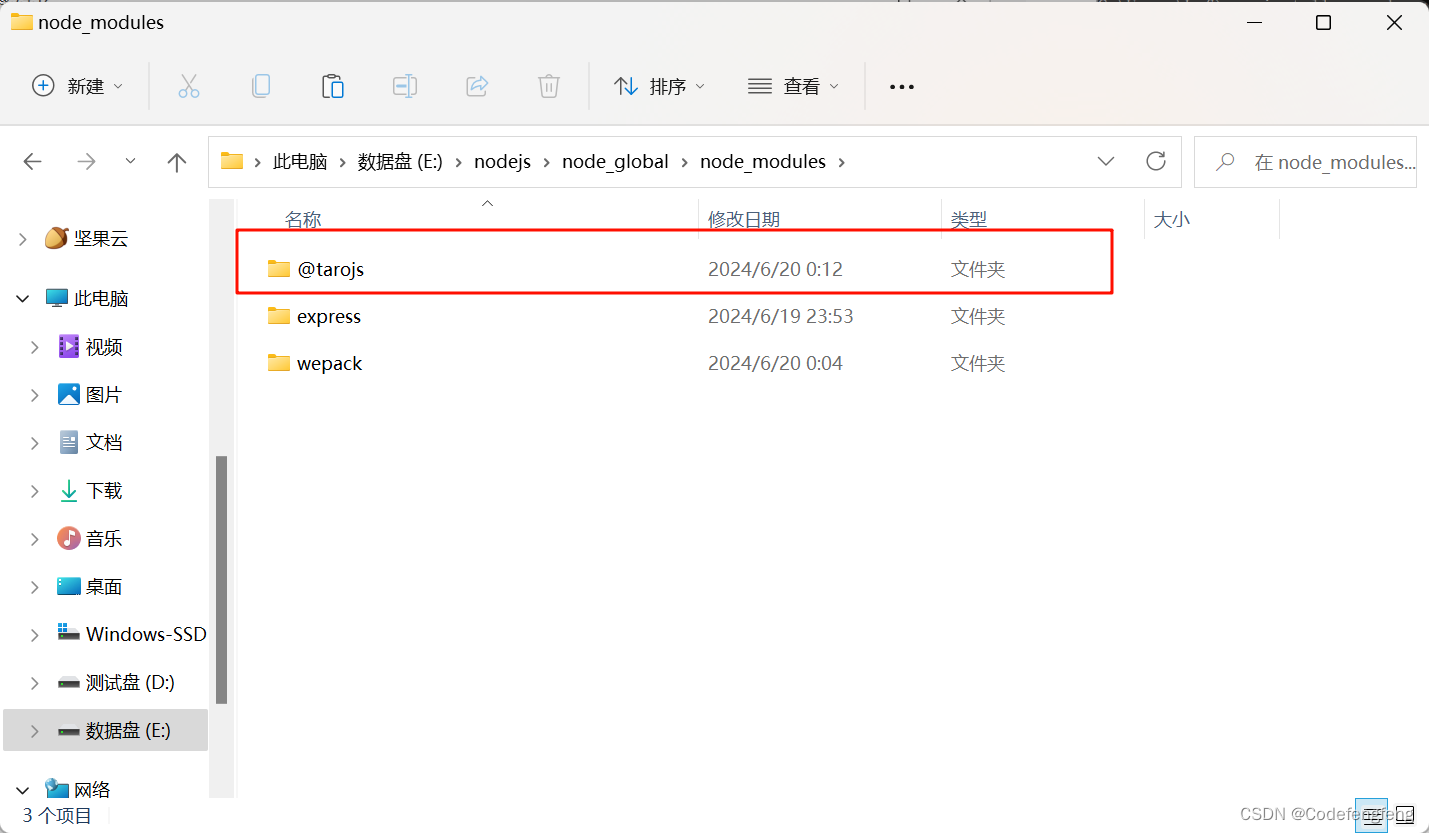1429x833 pixels.
Task: Open the See more ellipsis menu
Action: (x=902, y=87)
